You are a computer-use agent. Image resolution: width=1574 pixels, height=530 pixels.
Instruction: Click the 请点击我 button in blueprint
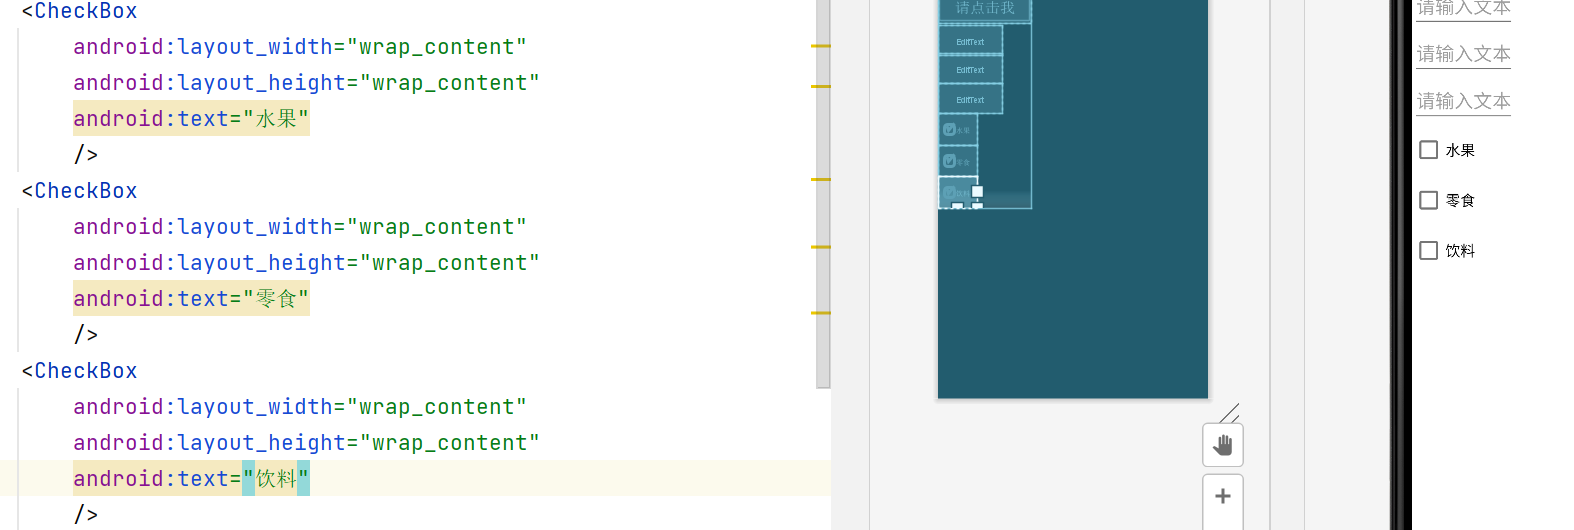click(985, 9)
